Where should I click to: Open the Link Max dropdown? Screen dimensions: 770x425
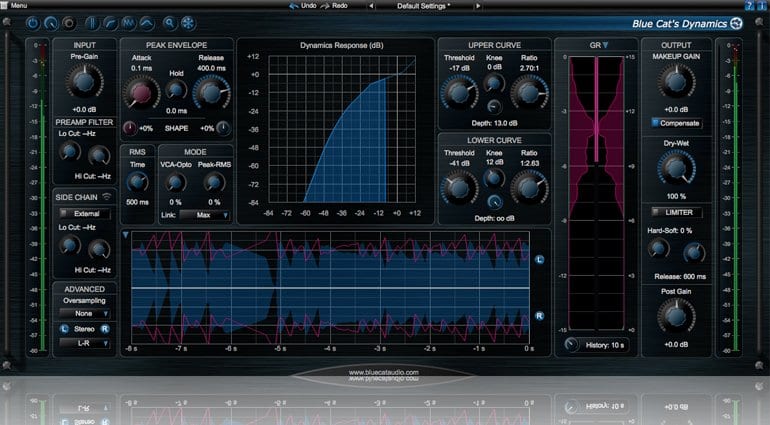click(205, 215)
